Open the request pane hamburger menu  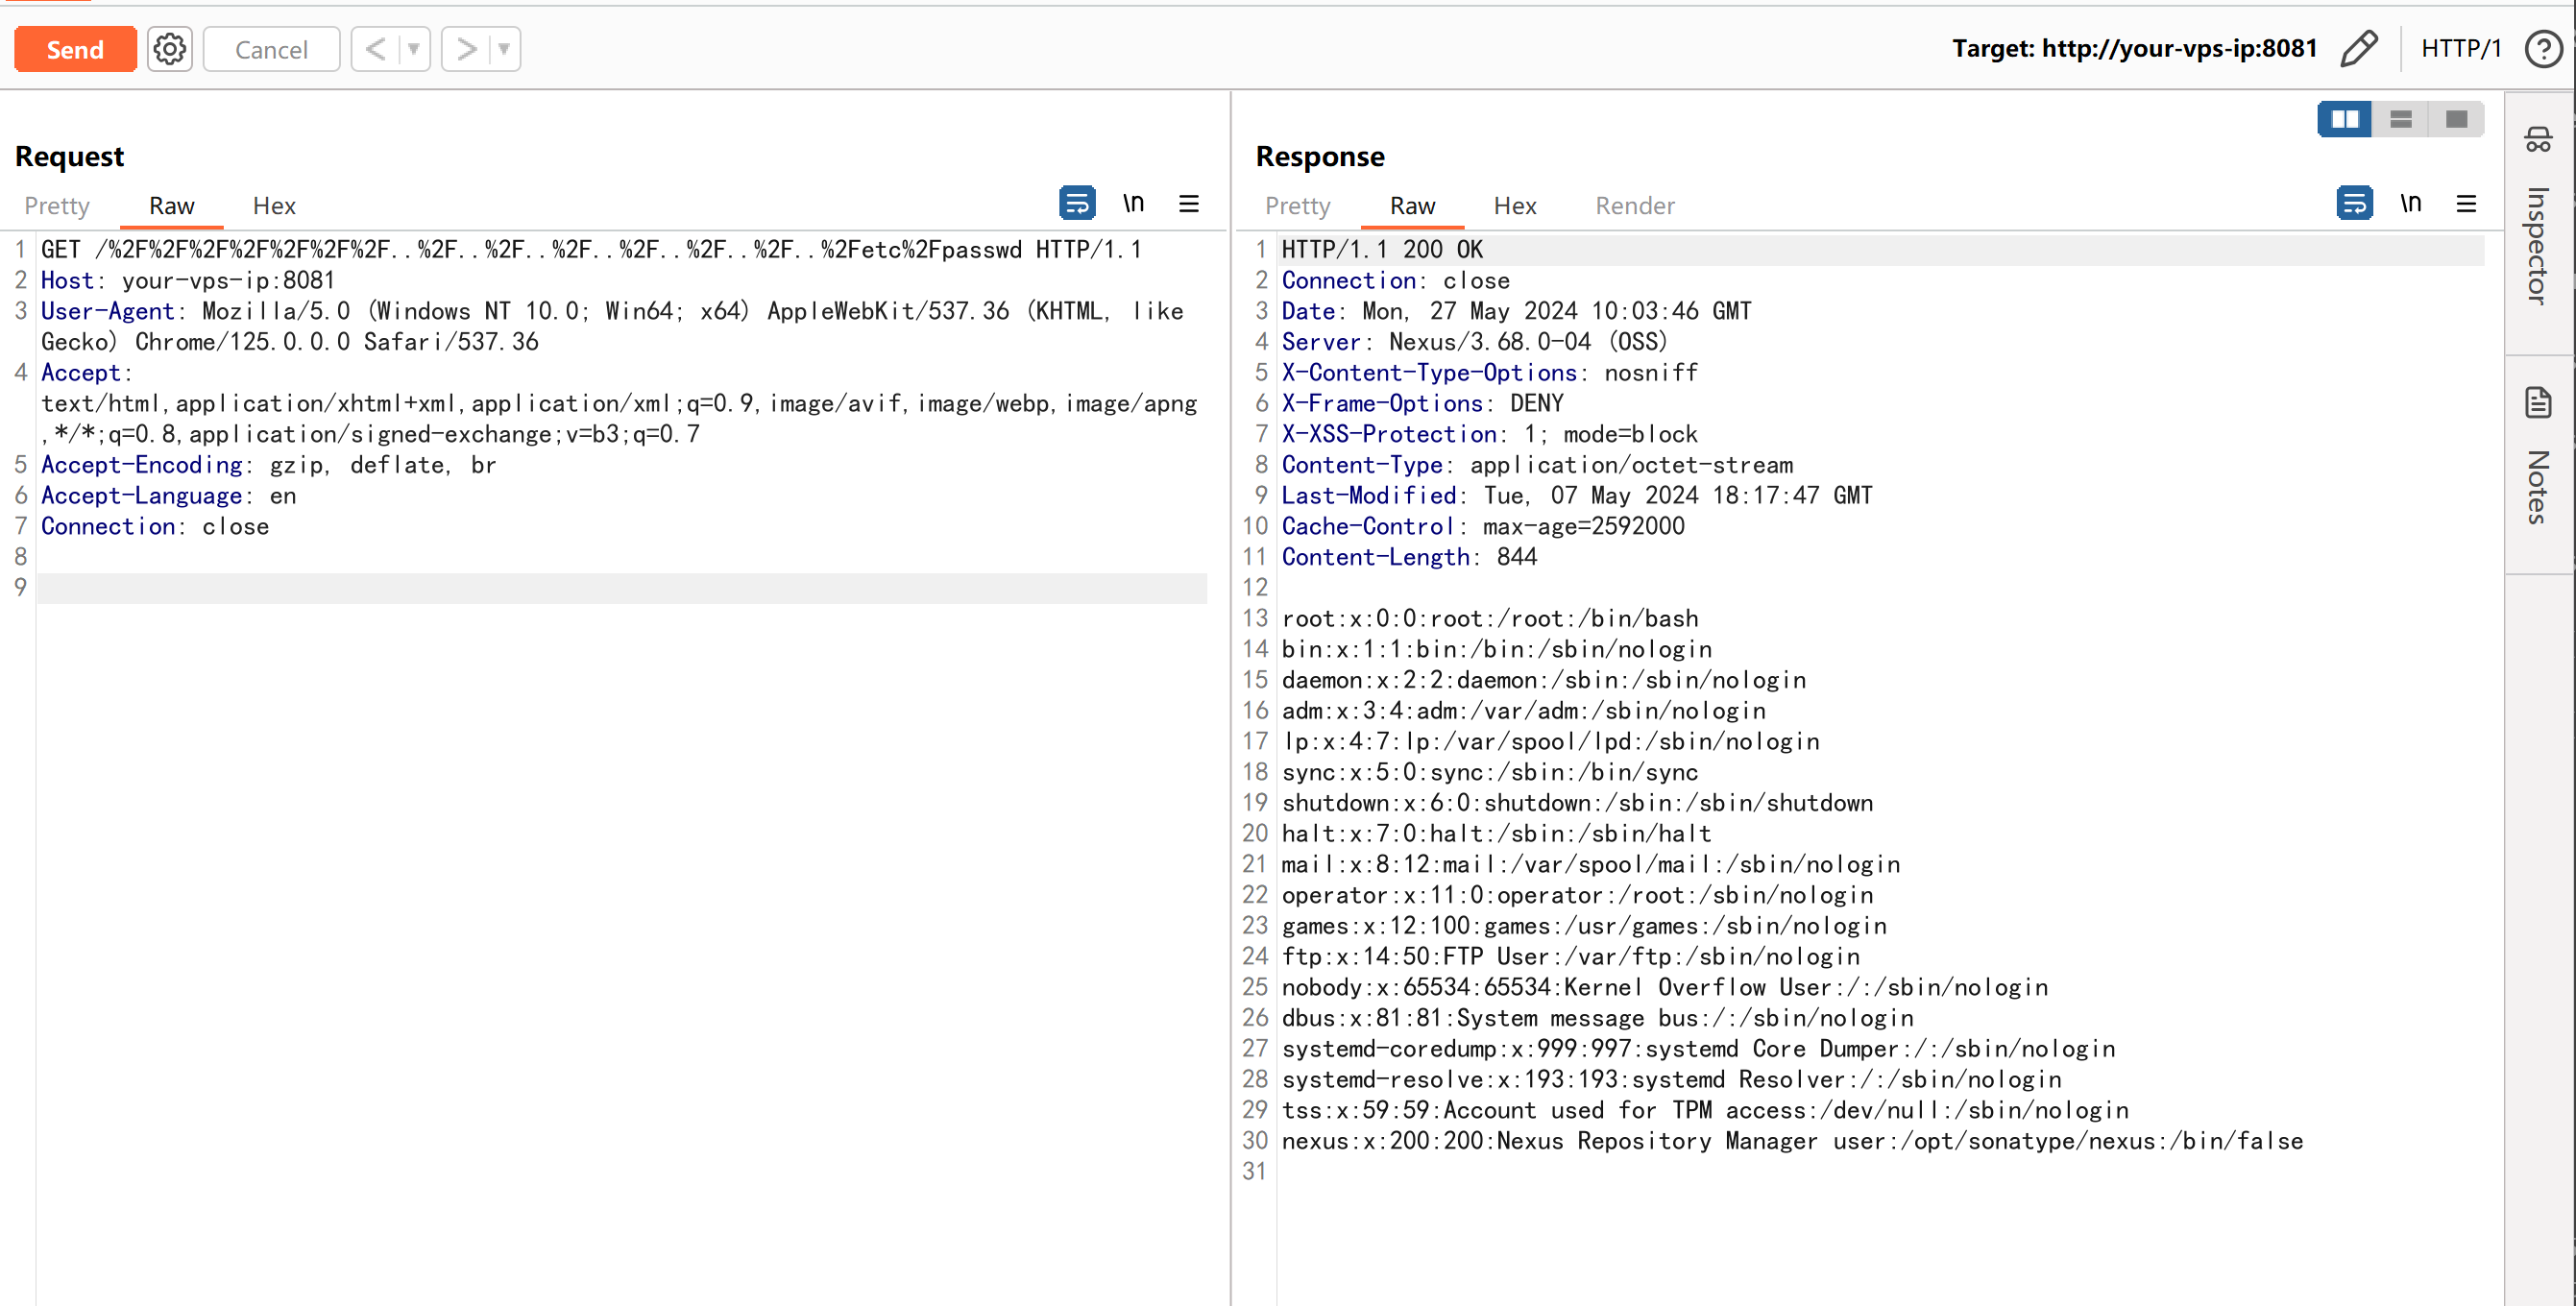1188,204
